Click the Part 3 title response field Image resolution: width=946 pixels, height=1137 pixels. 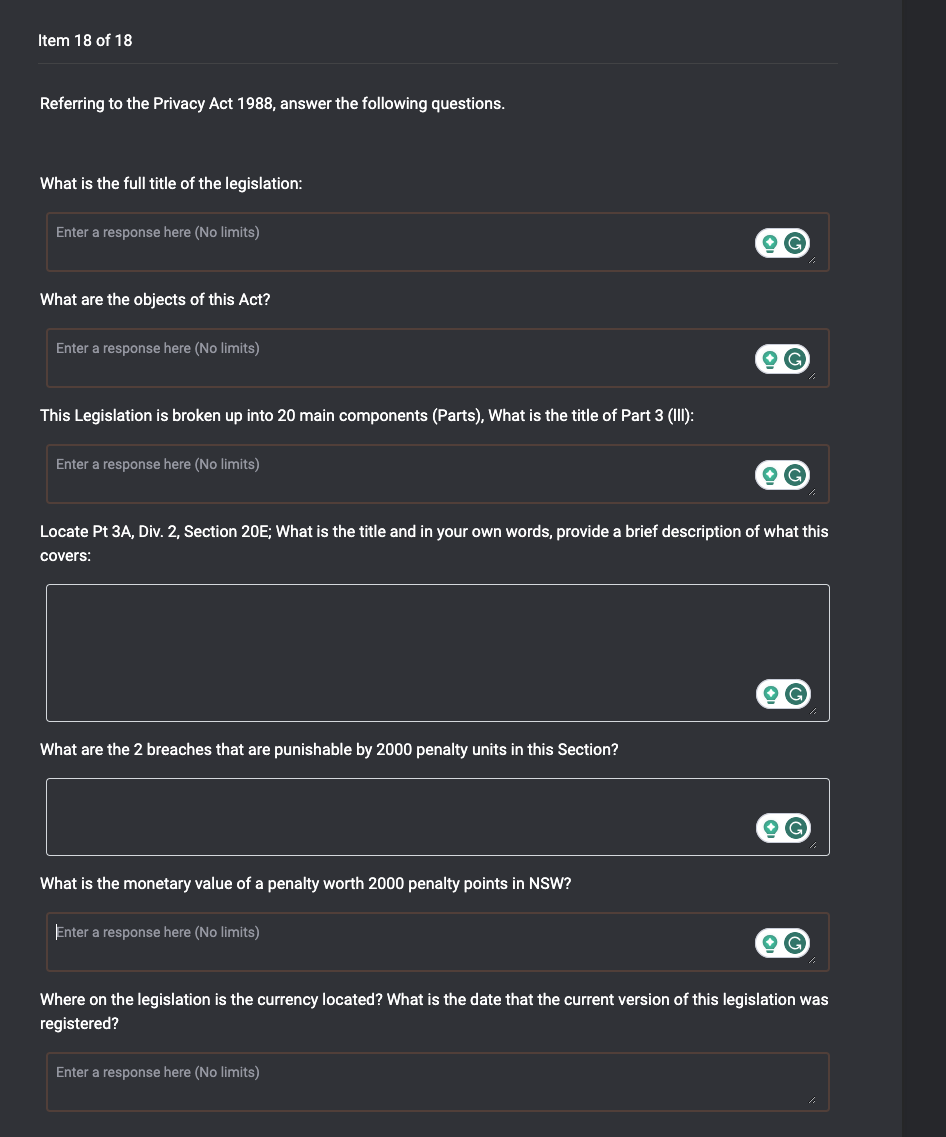[x=400, y=472]
